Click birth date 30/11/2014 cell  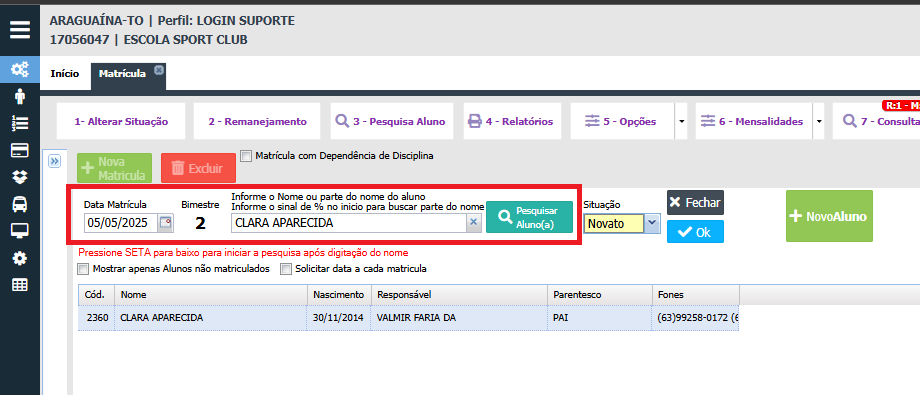tap(340, 318)
